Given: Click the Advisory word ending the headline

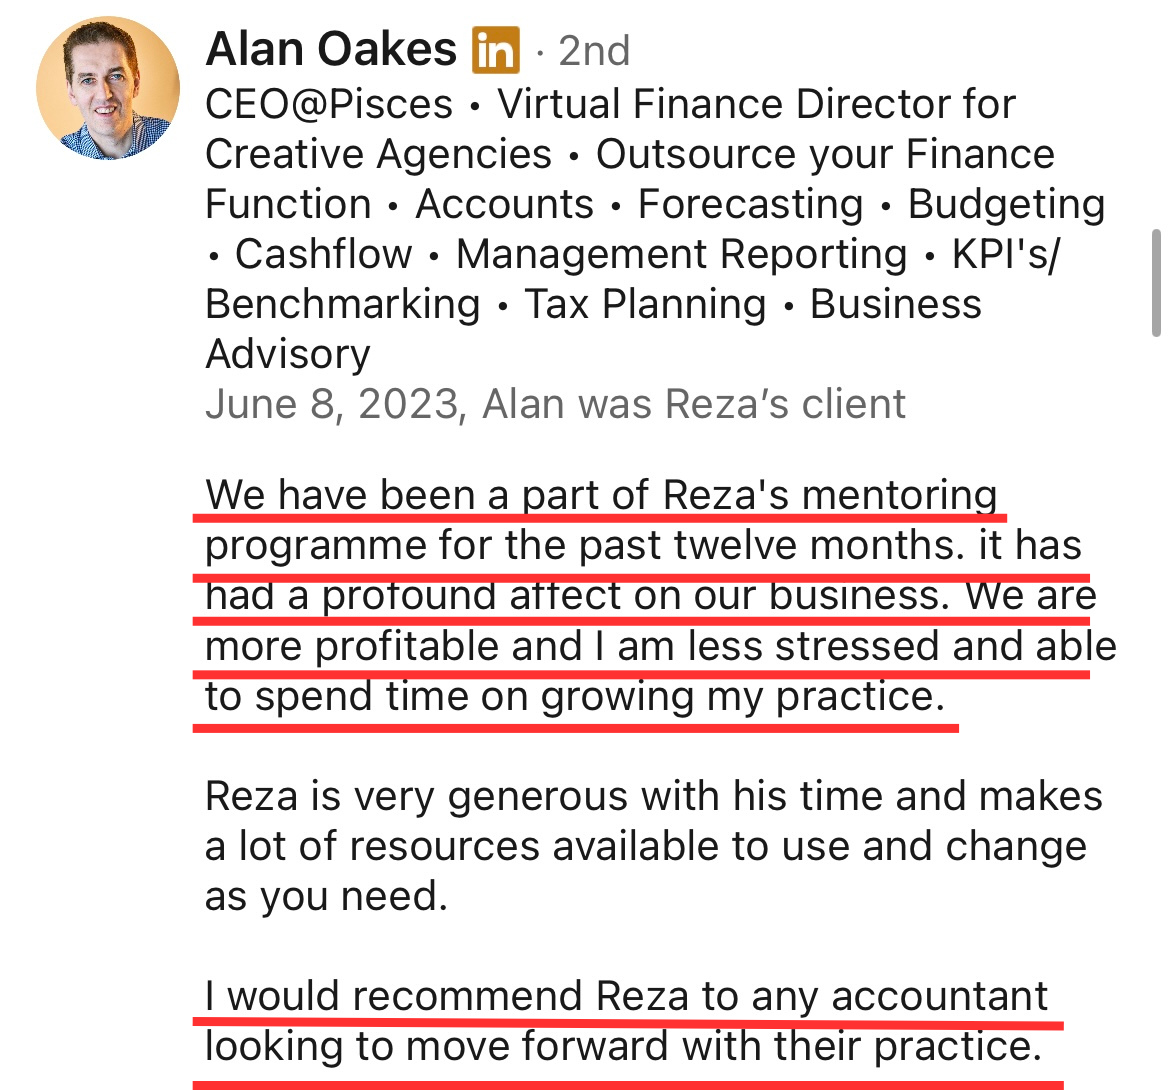Looking at the screenshot, I should (x=288, y=354).
